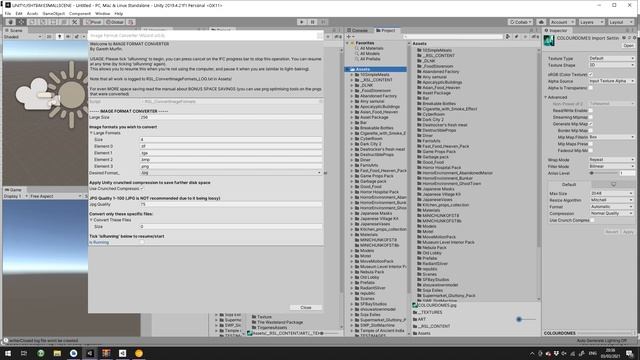
Task: Open the Assets menu
Action: point(32,13)
